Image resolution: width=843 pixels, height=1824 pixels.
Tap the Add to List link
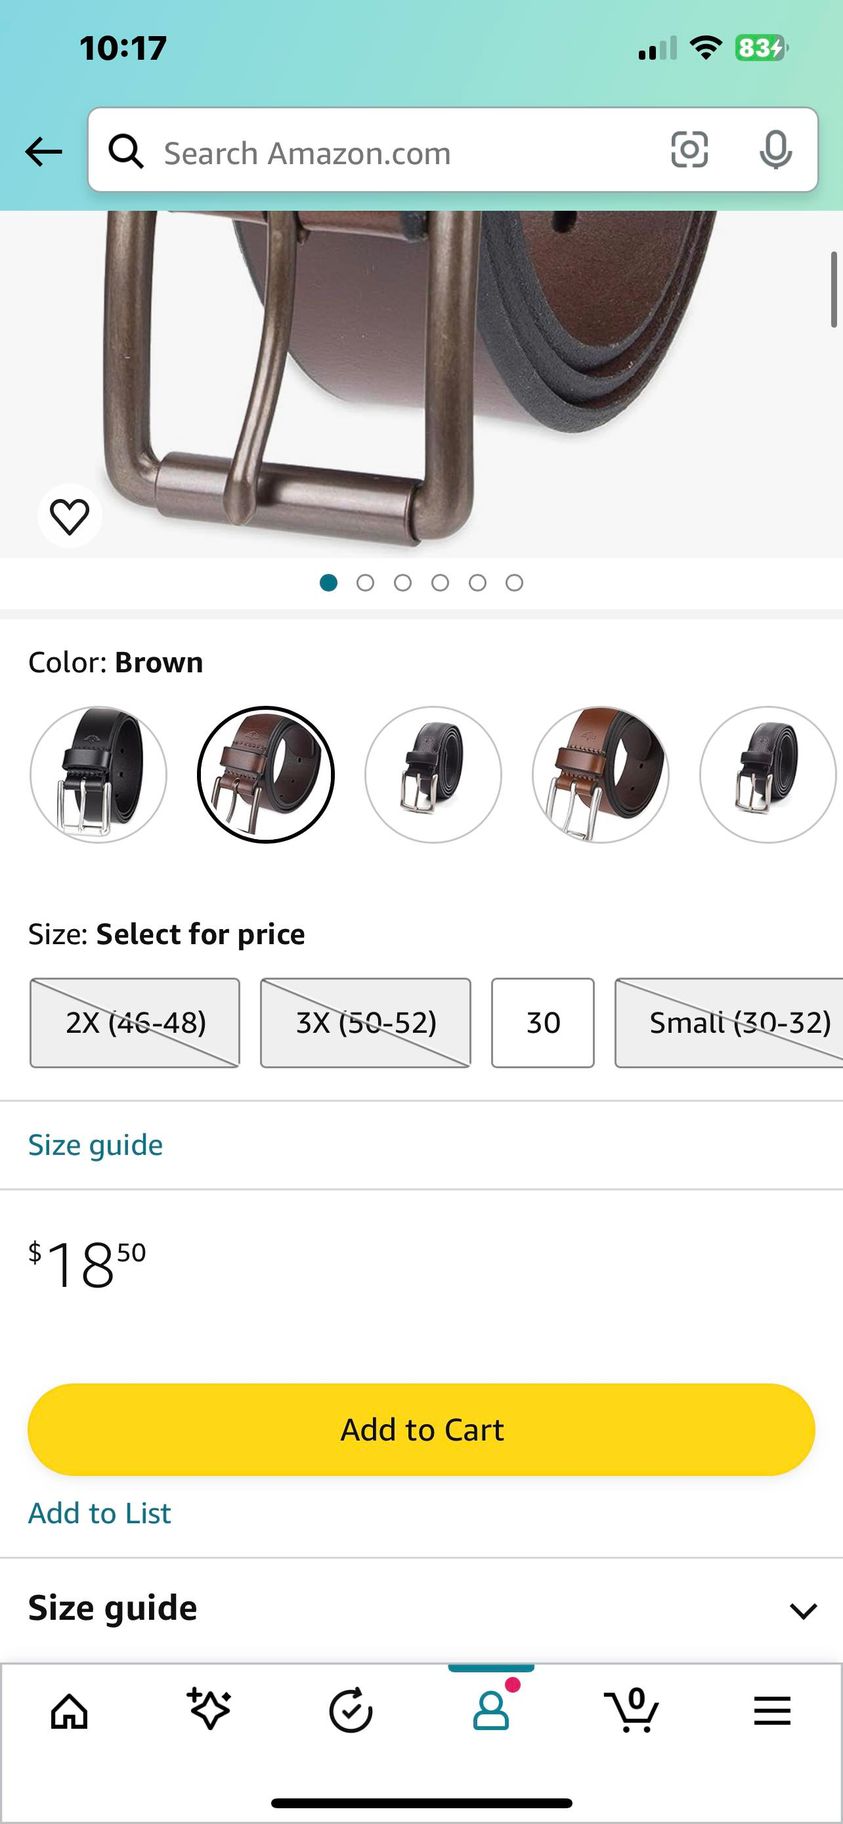100,1513
